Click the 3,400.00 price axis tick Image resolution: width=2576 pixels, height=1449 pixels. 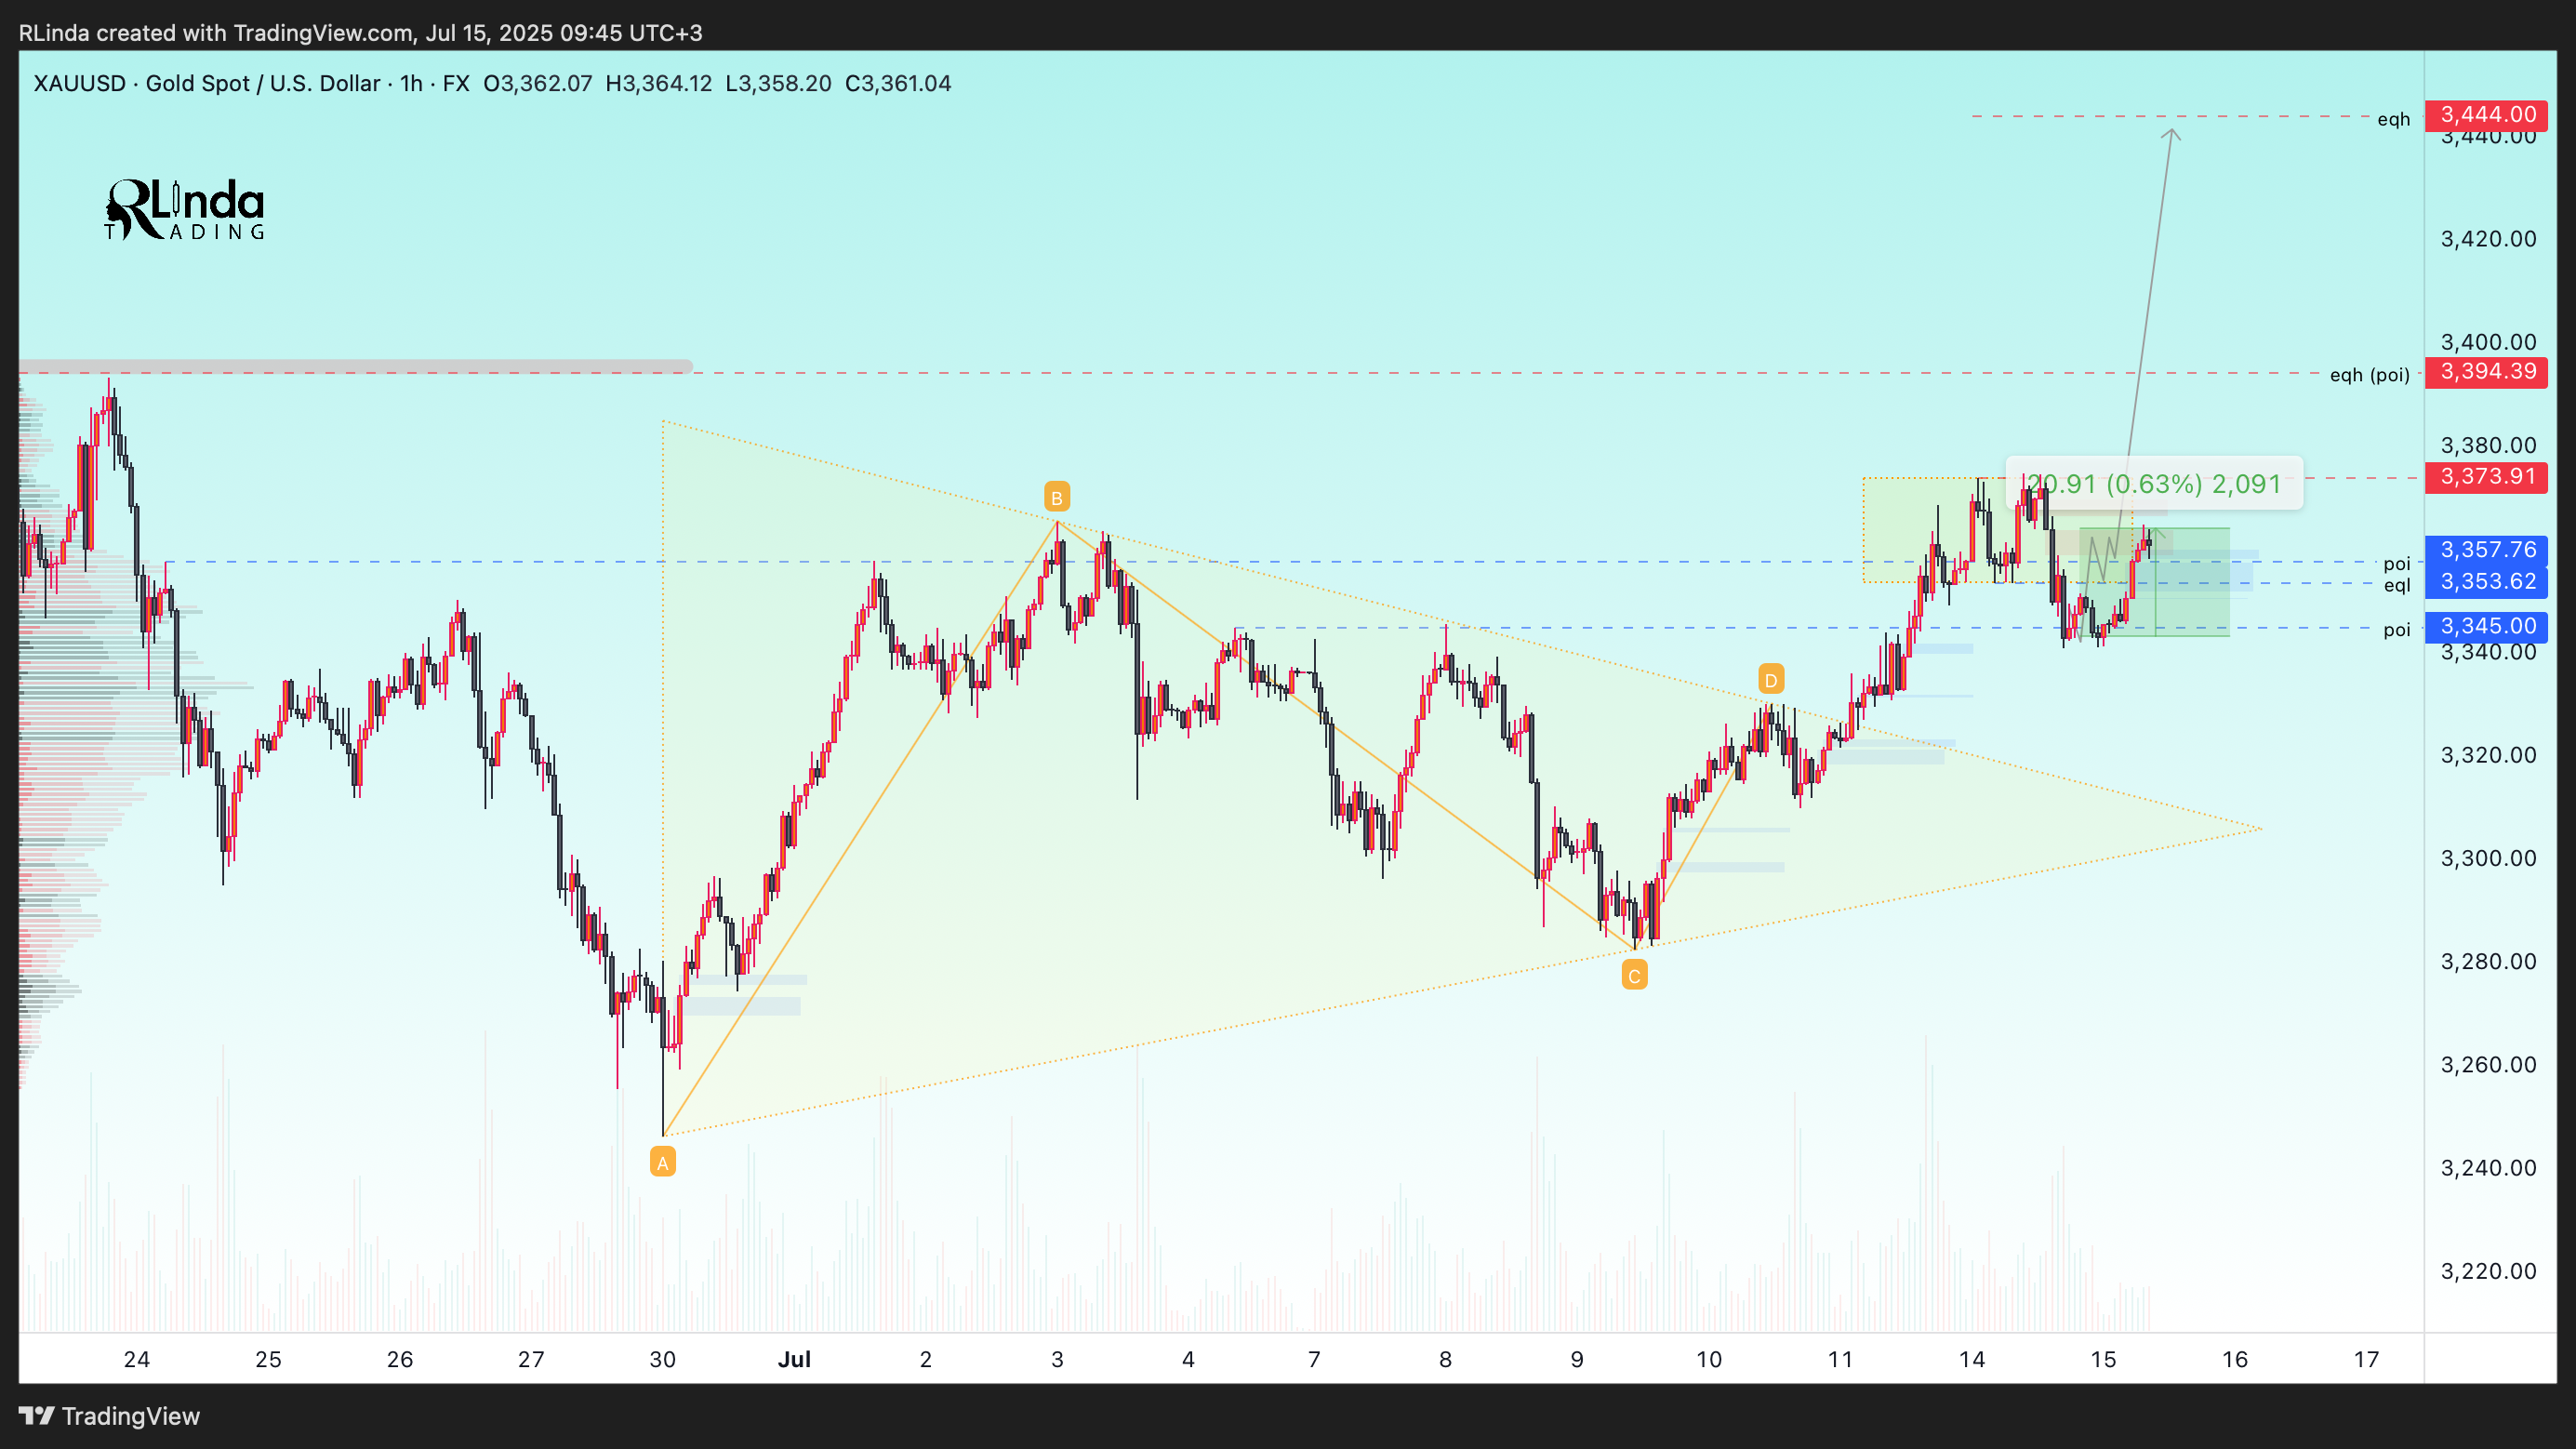(2488, 342)
